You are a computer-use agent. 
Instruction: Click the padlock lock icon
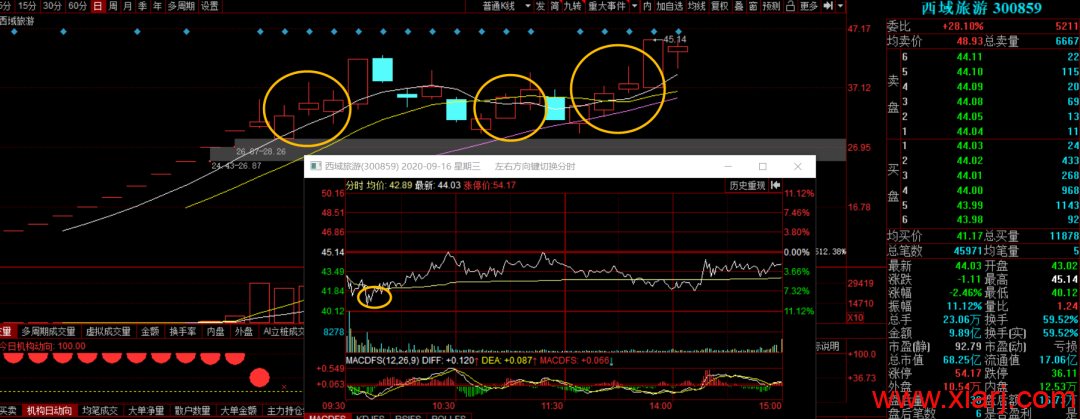click(x=789, y=6)
